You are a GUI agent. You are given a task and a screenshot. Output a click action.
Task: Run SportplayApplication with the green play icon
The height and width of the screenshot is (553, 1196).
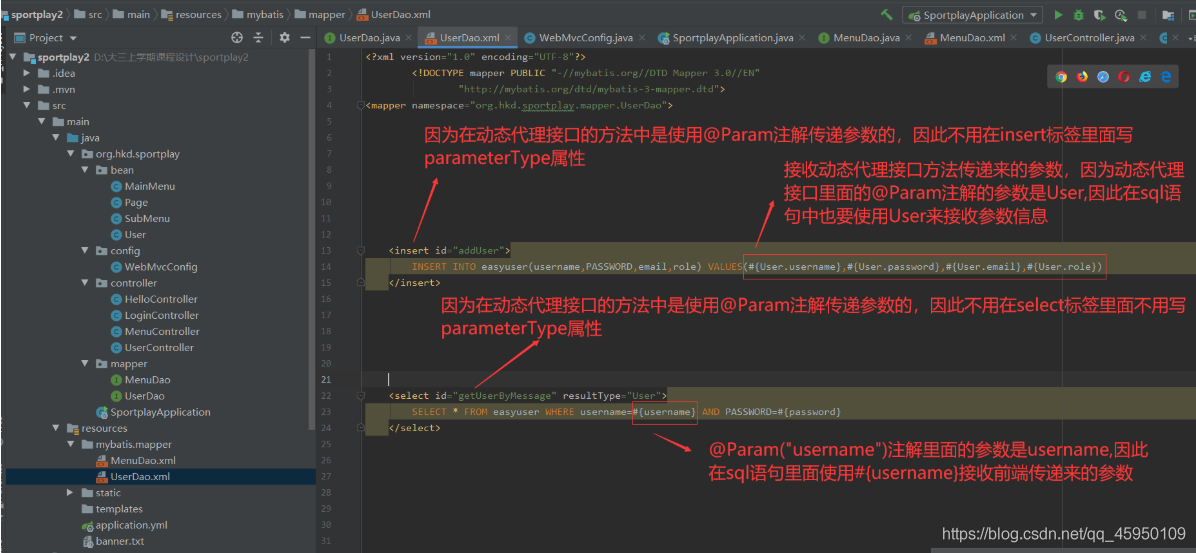click(x=1058, y=14)
